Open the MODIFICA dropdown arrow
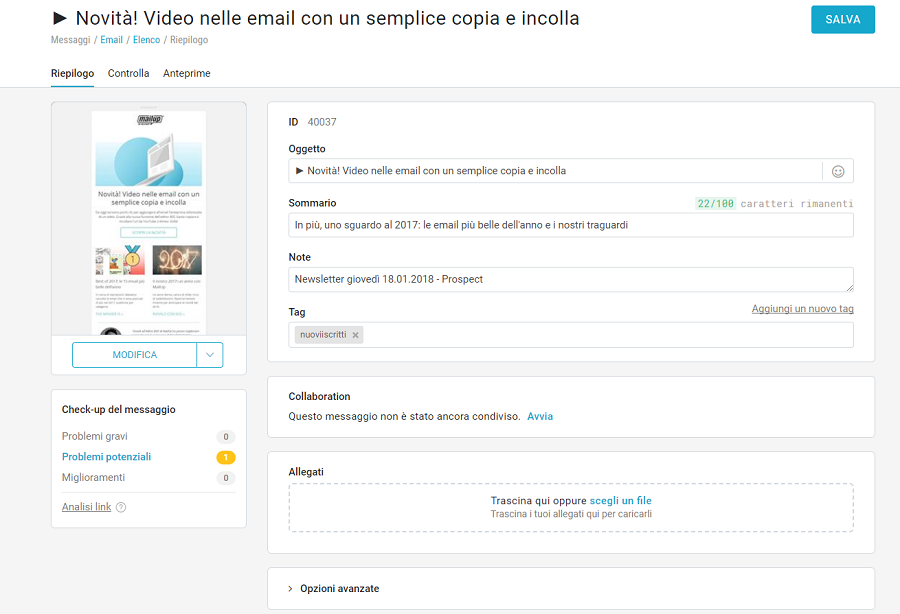This screenshot has height=614, width=900. click(x=210, y=355)
